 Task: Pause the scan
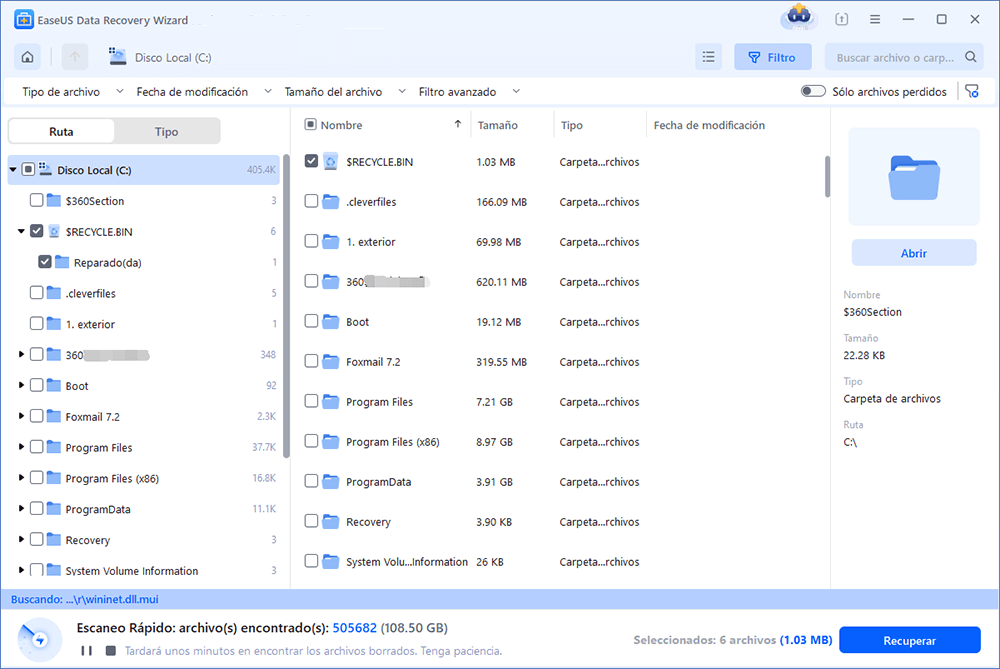tap(87, 651)
